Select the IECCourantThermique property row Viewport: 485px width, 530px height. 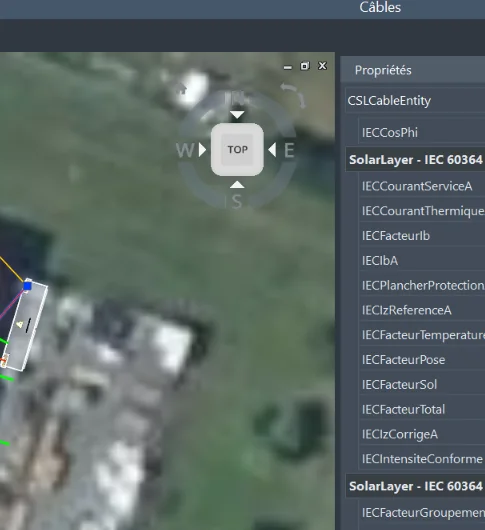click(x=422, y=211)
